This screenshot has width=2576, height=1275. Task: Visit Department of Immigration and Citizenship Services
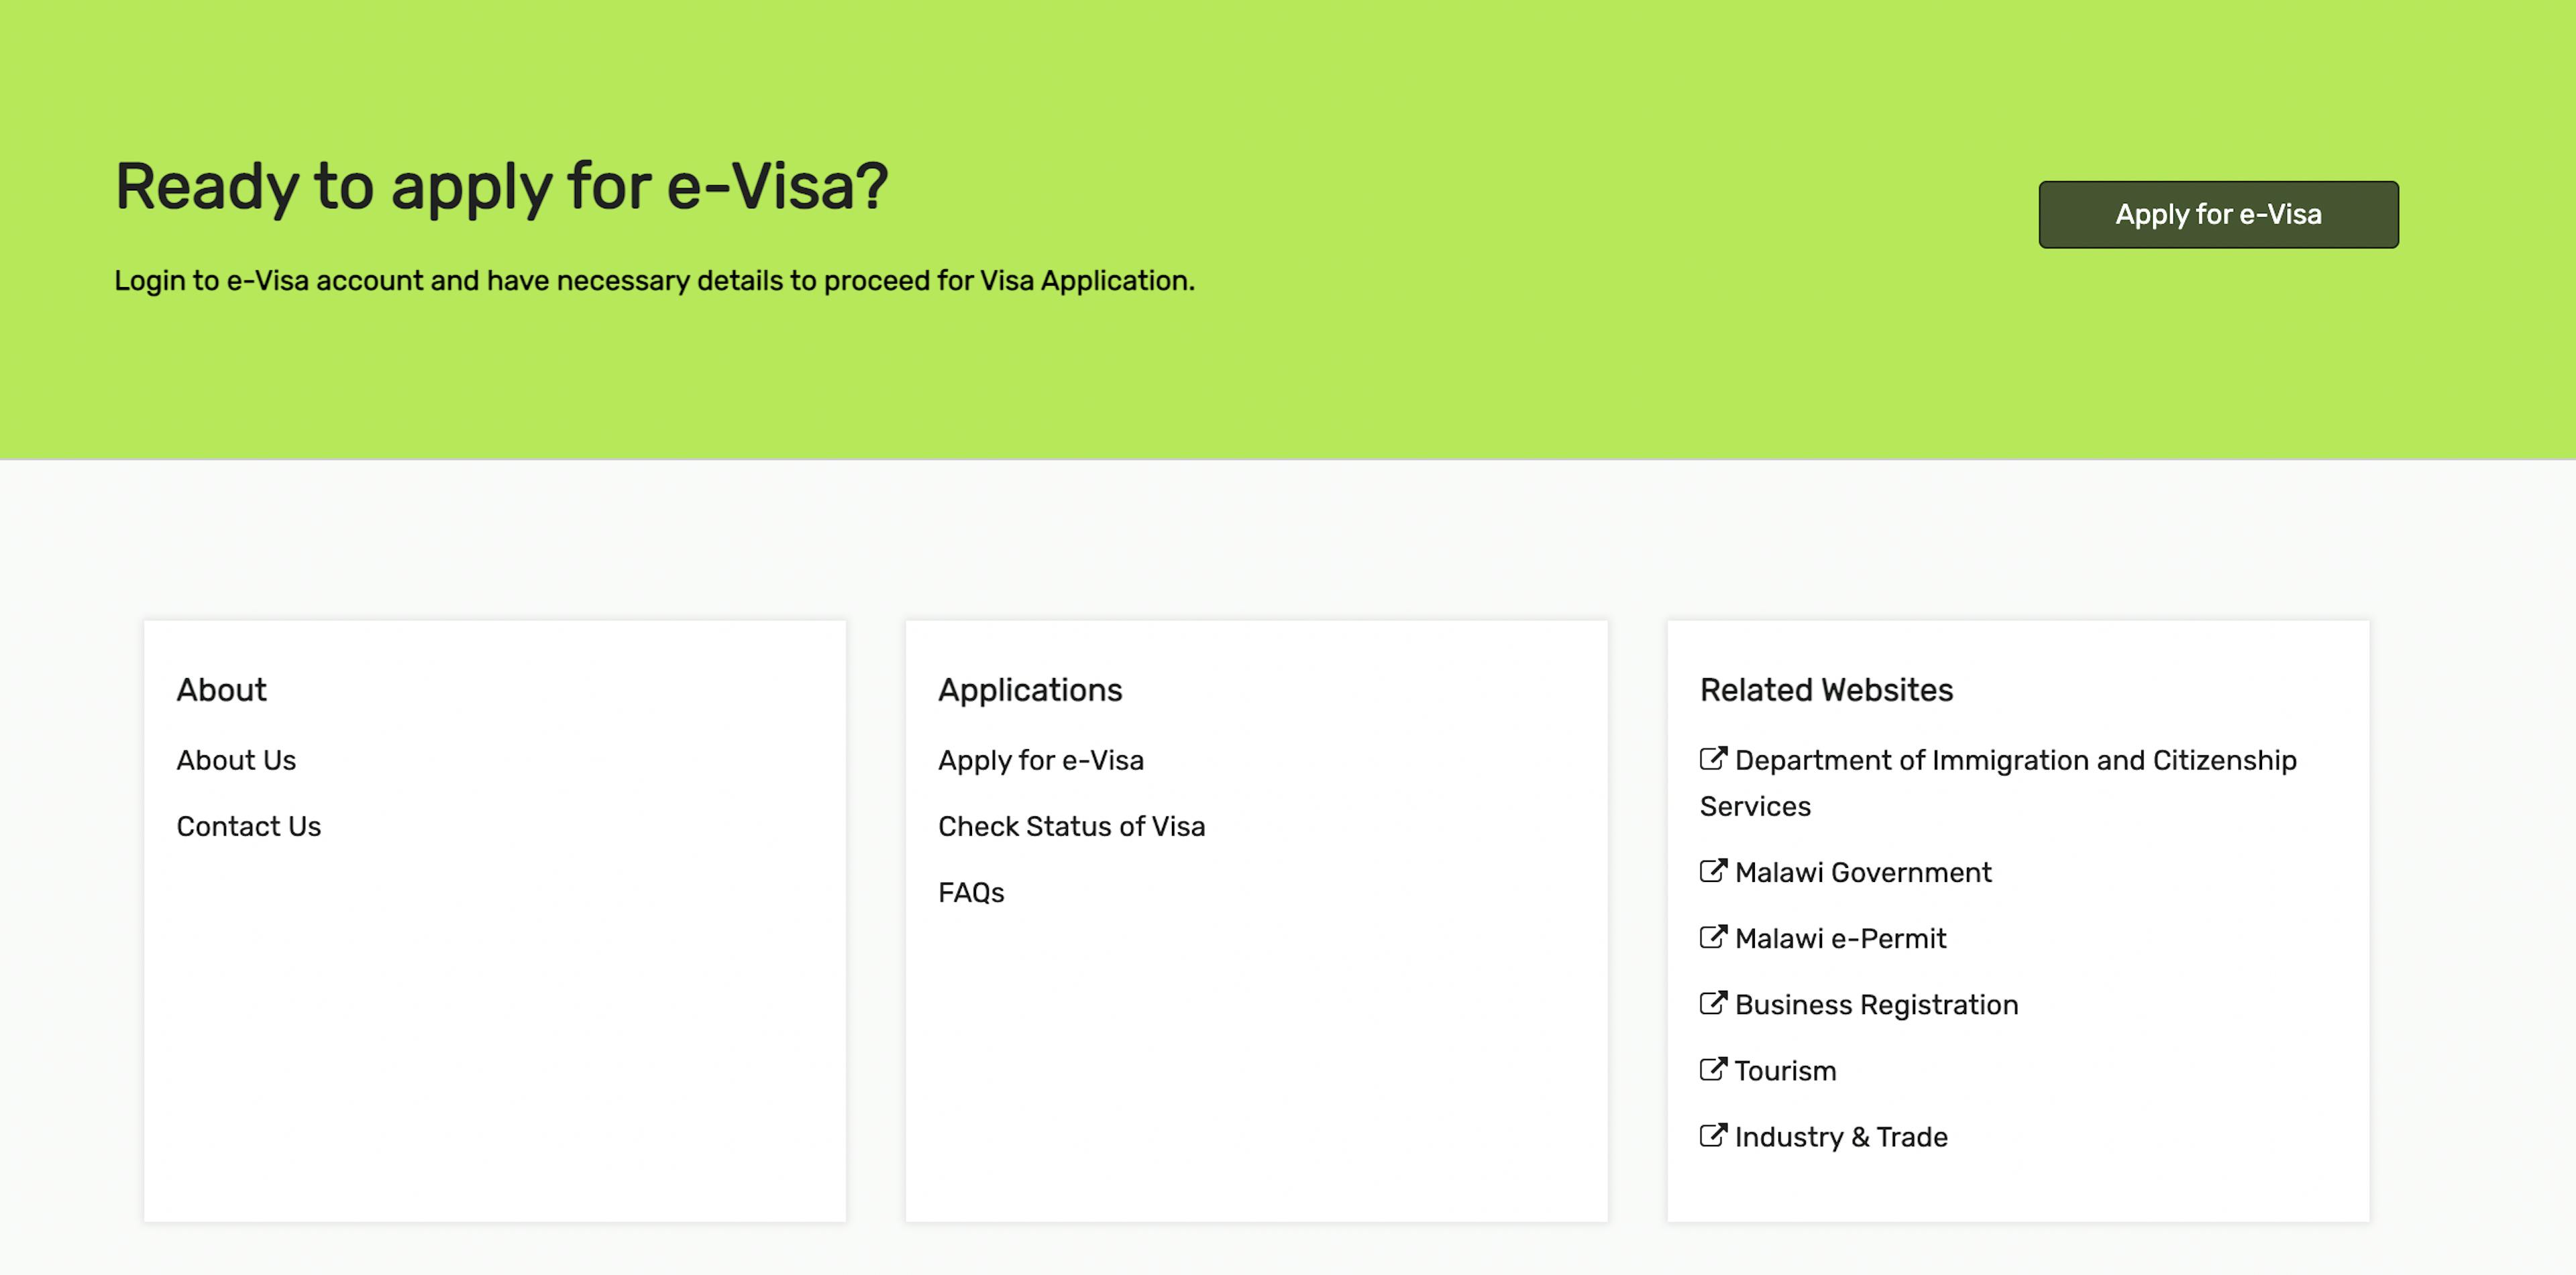coord(1998,783)
